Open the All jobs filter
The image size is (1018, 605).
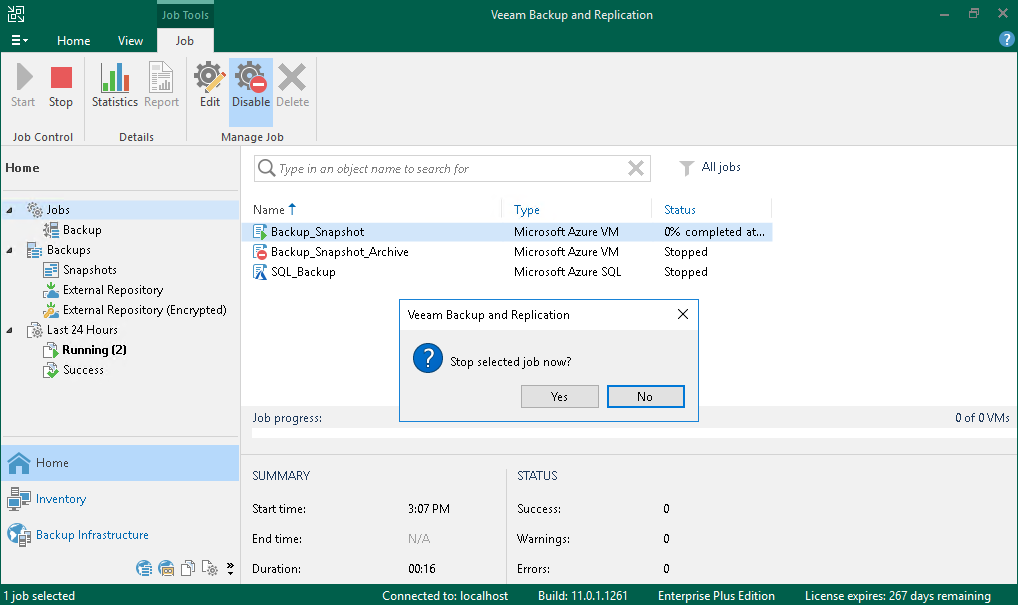point(710,167)
